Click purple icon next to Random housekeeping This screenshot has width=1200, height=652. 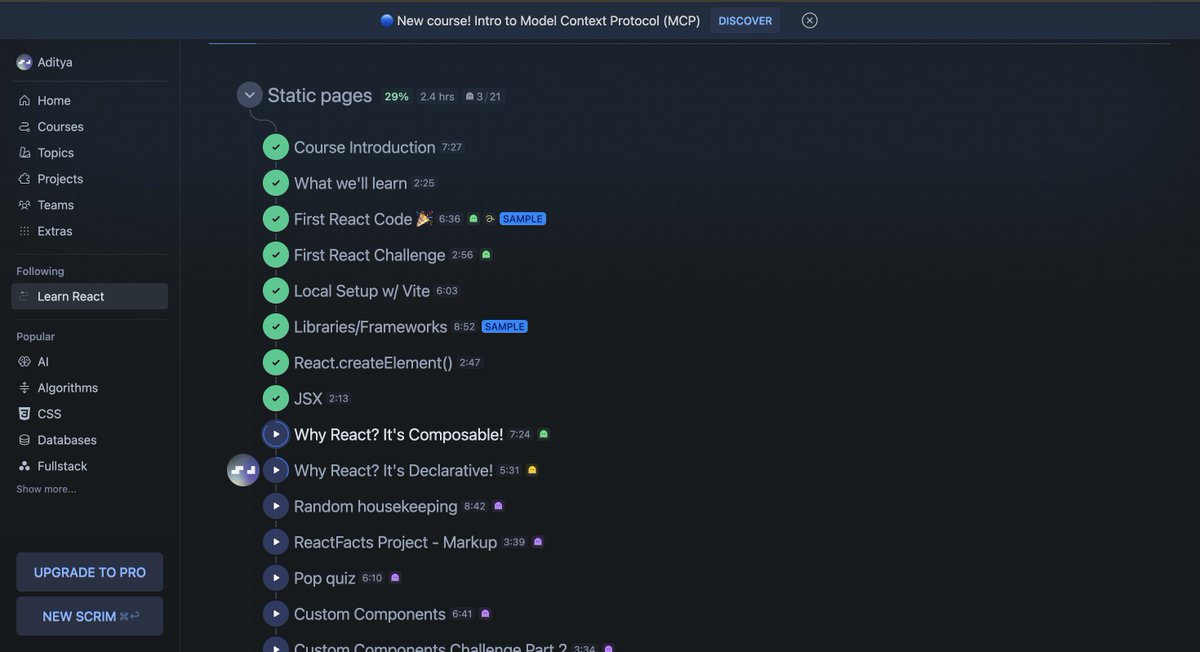[498, 506]
